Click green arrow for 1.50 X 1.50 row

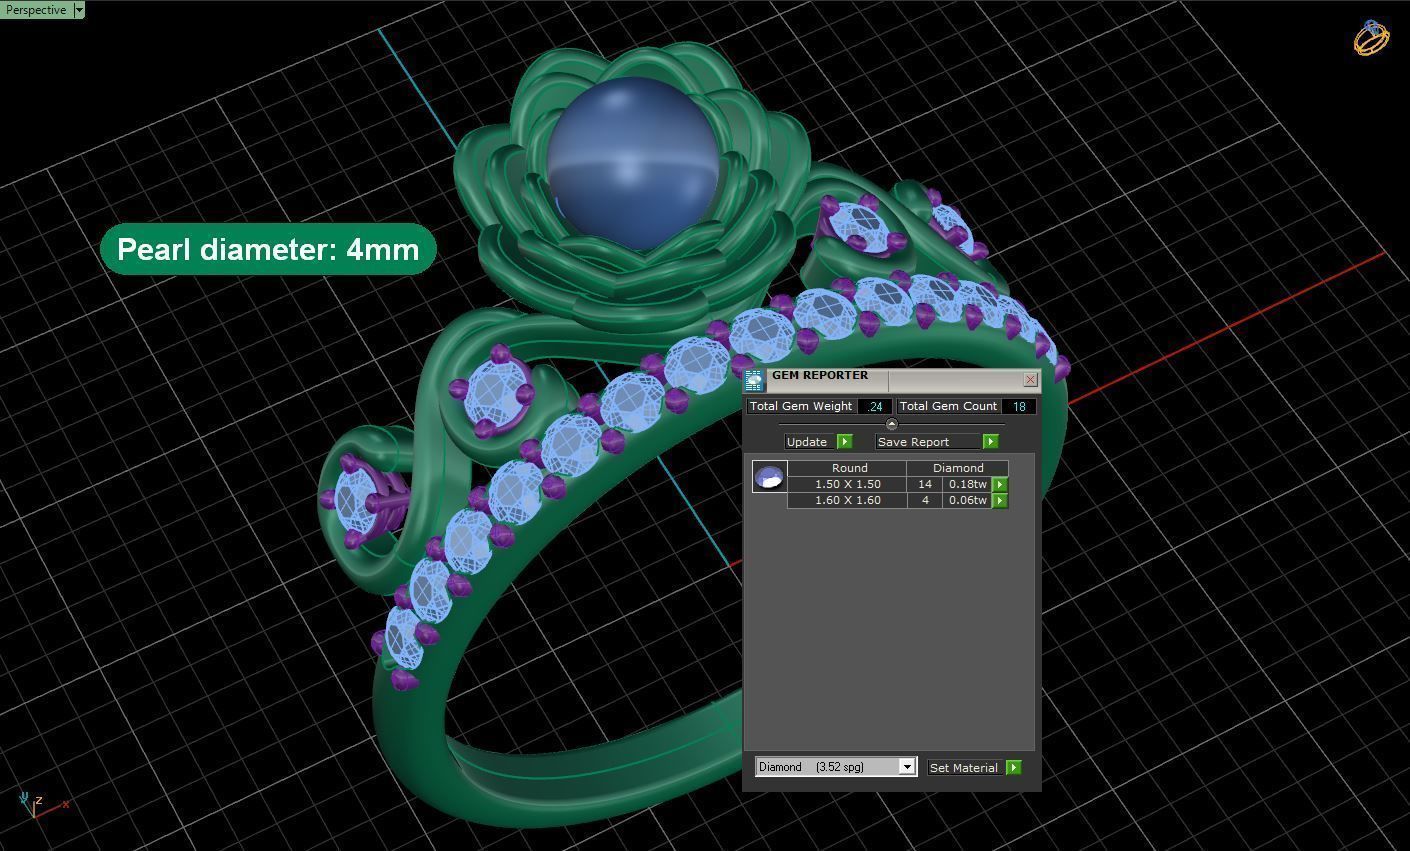tap(999, 484)
